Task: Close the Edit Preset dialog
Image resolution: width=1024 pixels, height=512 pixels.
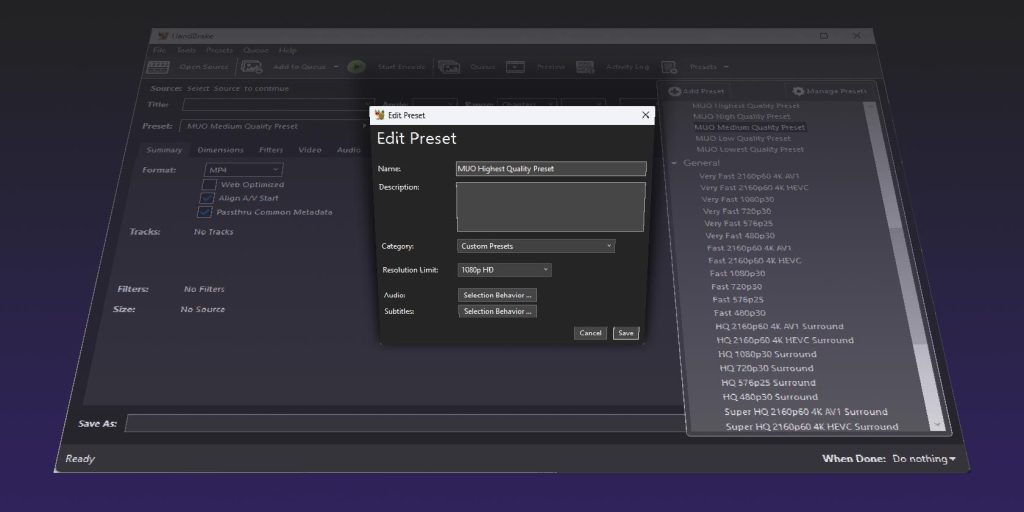Action: tap(645, 115)
